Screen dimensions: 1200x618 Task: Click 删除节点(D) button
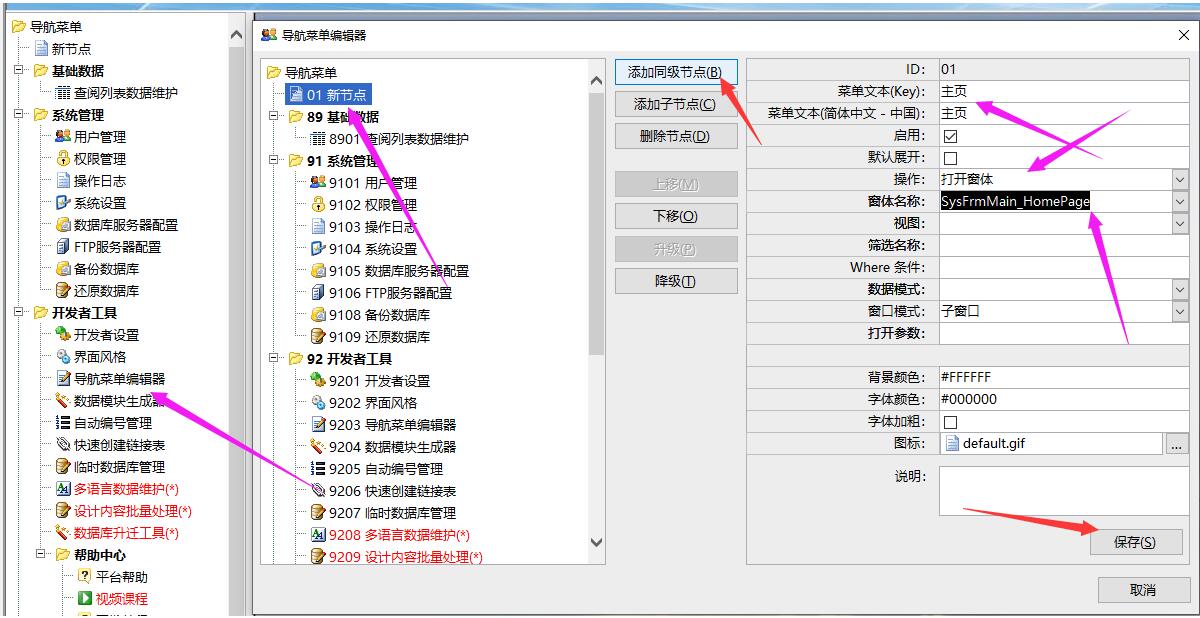click(x=675, y=136)
